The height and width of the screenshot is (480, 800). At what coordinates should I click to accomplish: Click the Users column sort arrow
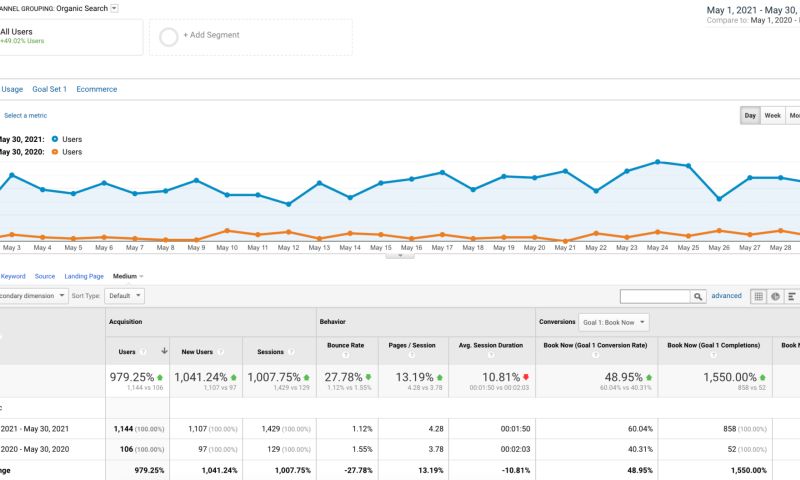[164, 352]
